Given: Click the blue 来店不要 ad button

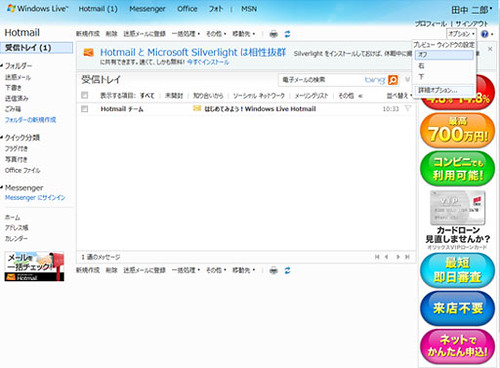Looking at the screenshot, I should tap(457, 308).
